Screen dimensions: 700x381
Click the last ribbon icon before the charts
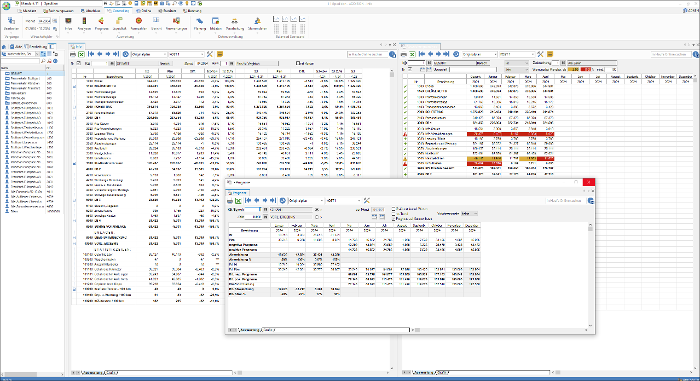pyautogui.click(x=257, y=21)
